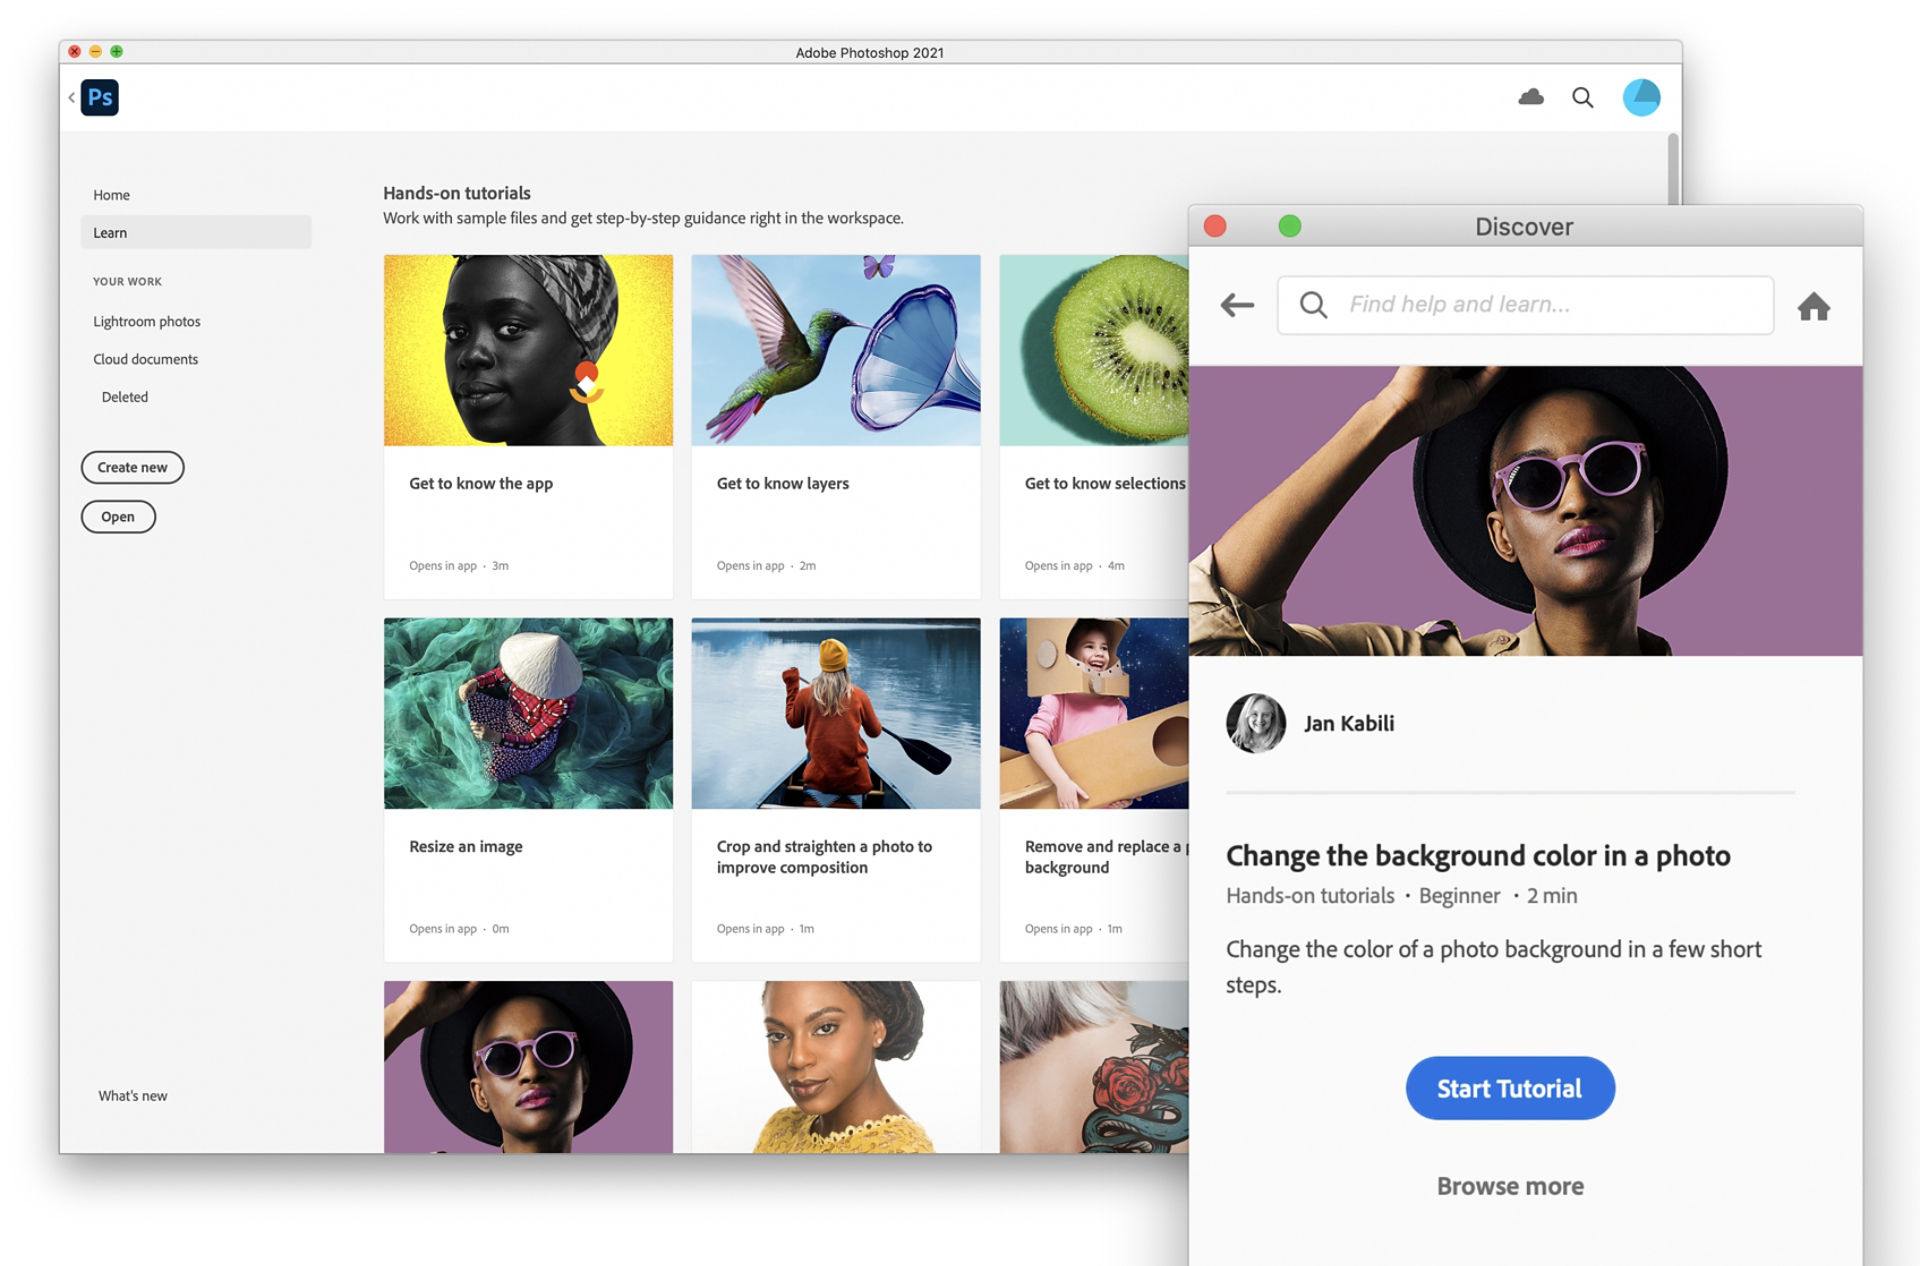Open Cloud documents in sidebar
This screenshot has width=1920, height=1266.
(x=146, y=359)
